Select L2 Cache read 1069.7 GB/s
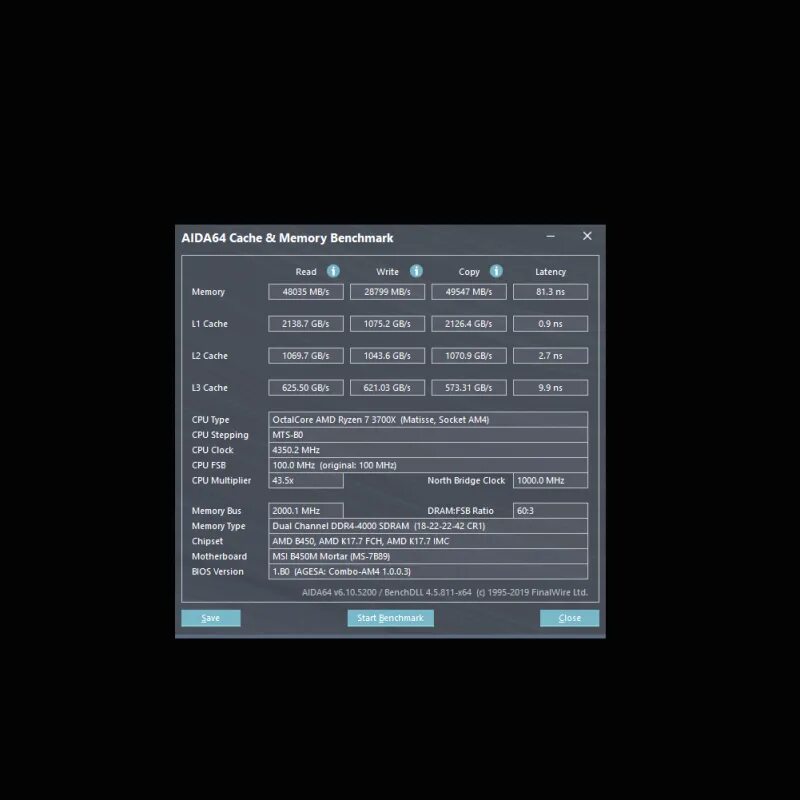Image resolution: width=800 pixels, height=800 pixels. (306, 356)
